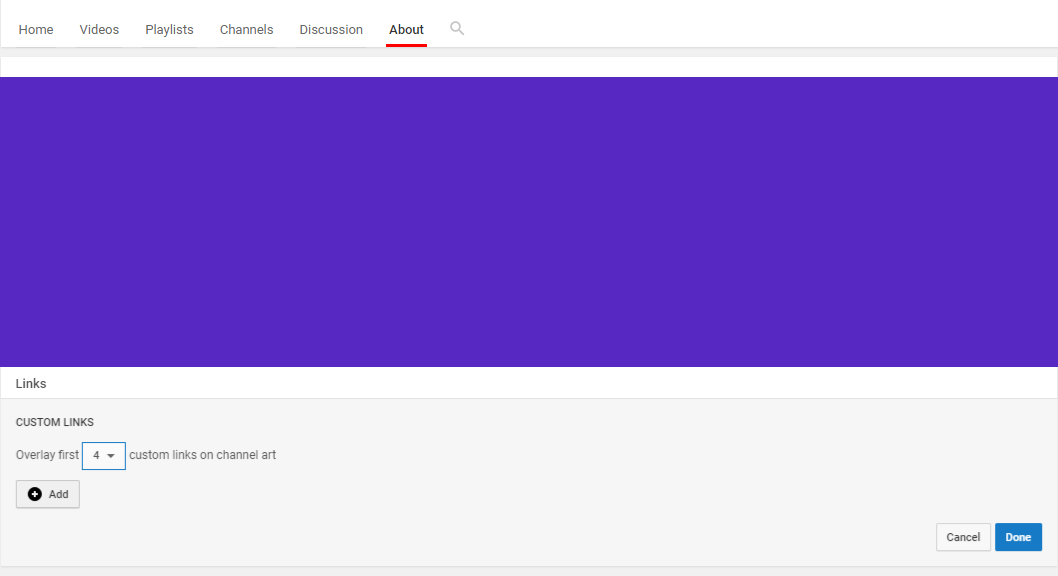Open the channel search magnifier
This screenshot has width=1058, height=576.
[457, 28]
